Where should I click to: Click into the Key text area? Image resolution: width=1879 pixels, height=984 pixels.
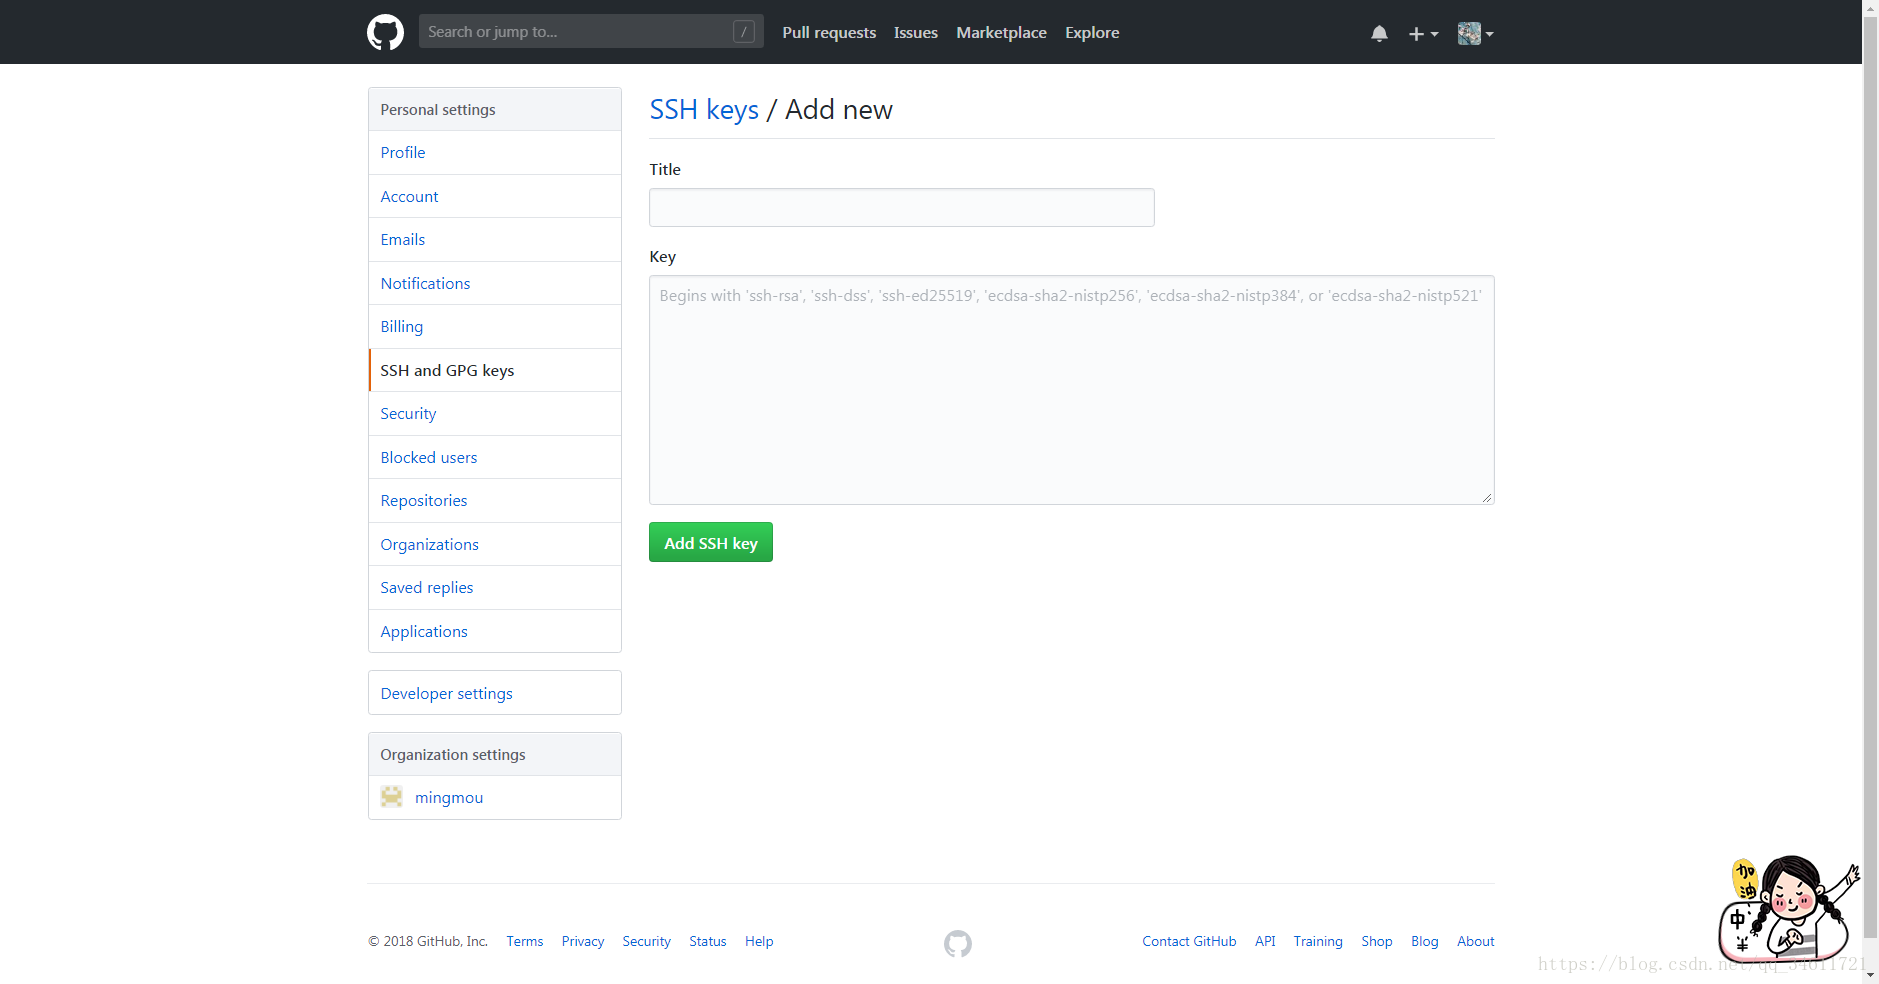[x=1071, y=390]
